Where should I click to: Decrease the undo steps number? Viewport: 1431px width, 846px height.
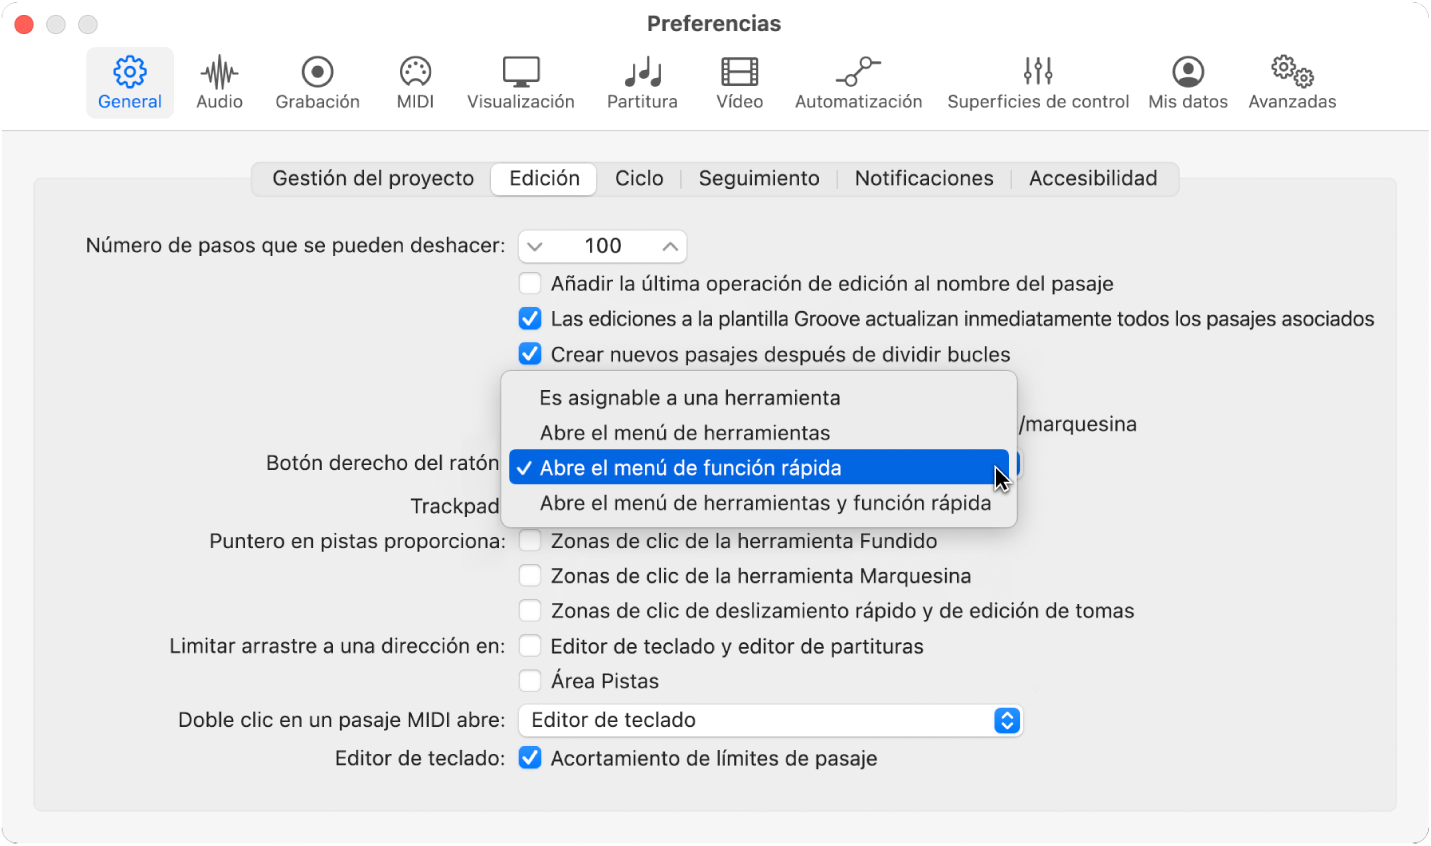(535, 246)
